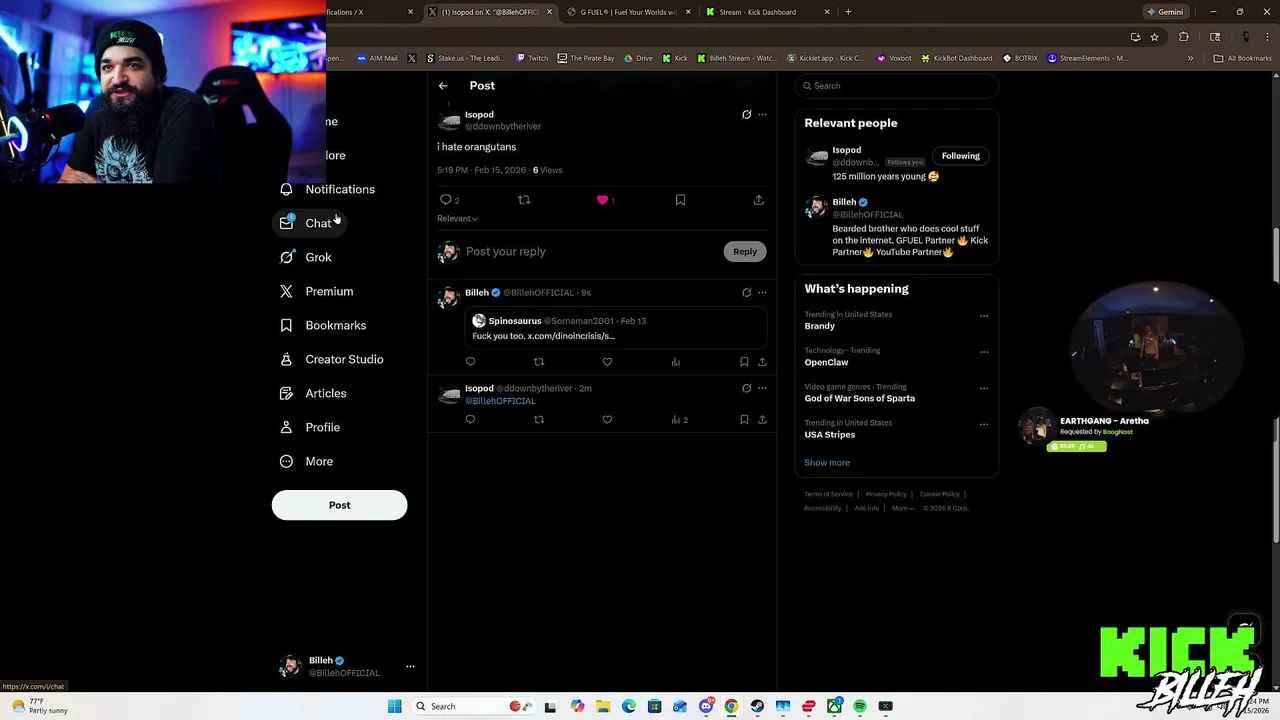Open the @BillehOFFICIAL mention link
The height and width of the screenshot is (720, 1280).
[x=500, y=401]
